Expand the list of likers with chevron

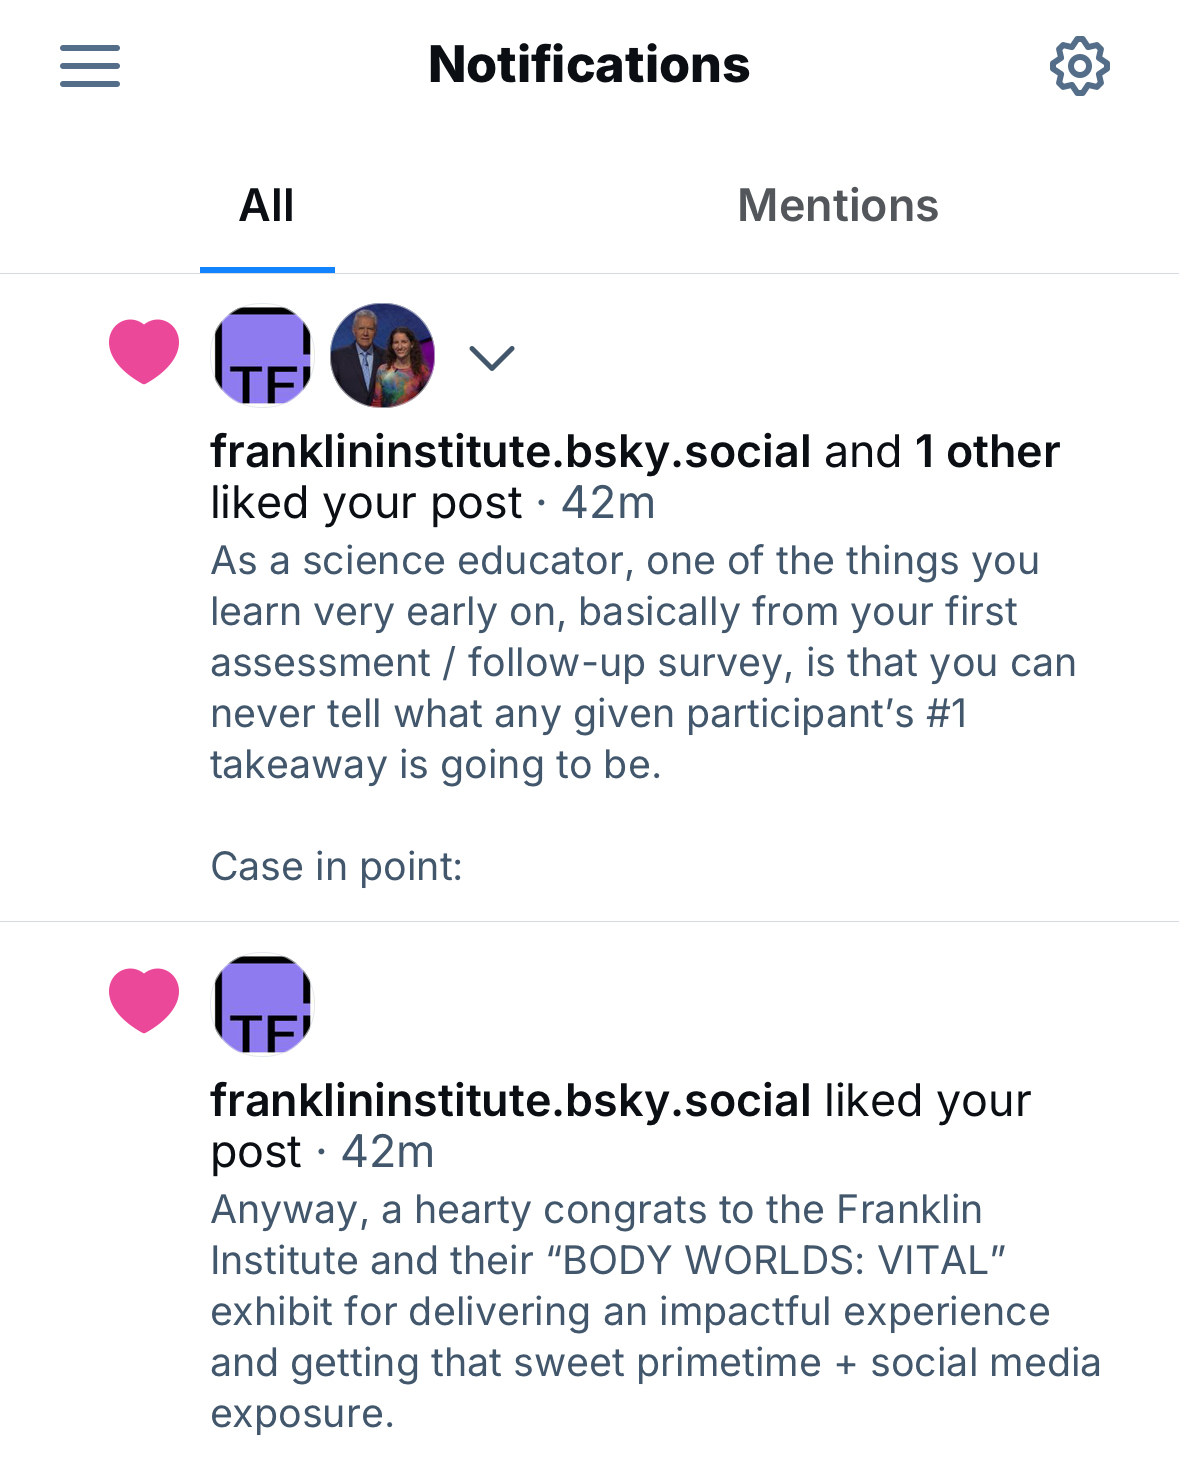[x=492, y=357]
